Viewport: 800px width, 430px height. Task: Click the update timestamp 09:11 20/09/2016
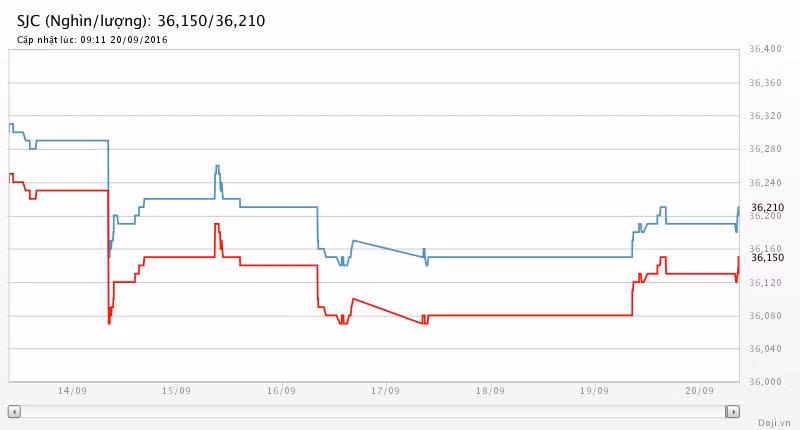pyautogui.click(x=93, y=40)
